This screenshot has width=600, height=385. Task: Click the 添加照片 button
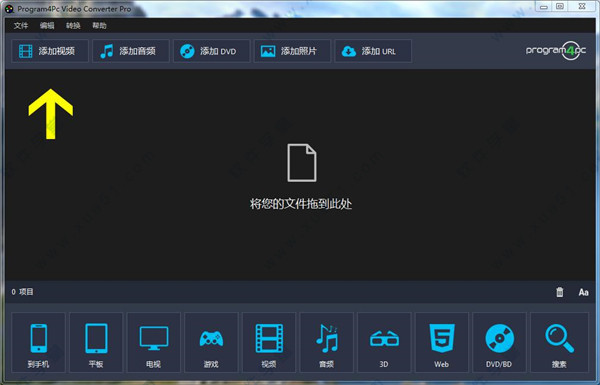pos(292,51)
